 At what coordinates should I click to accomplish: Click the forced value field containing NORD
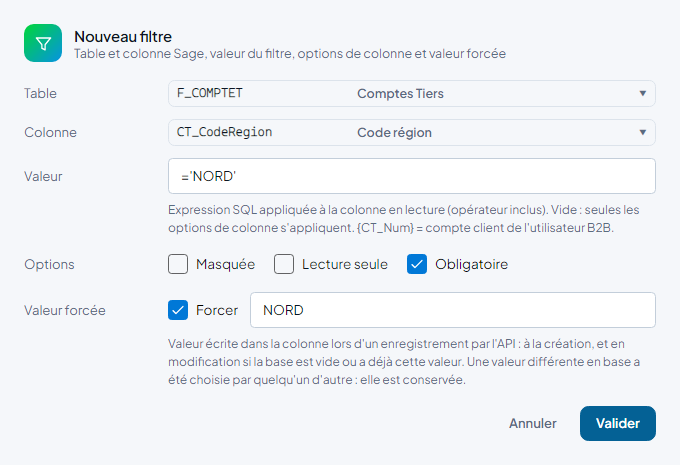coord(453,310)
